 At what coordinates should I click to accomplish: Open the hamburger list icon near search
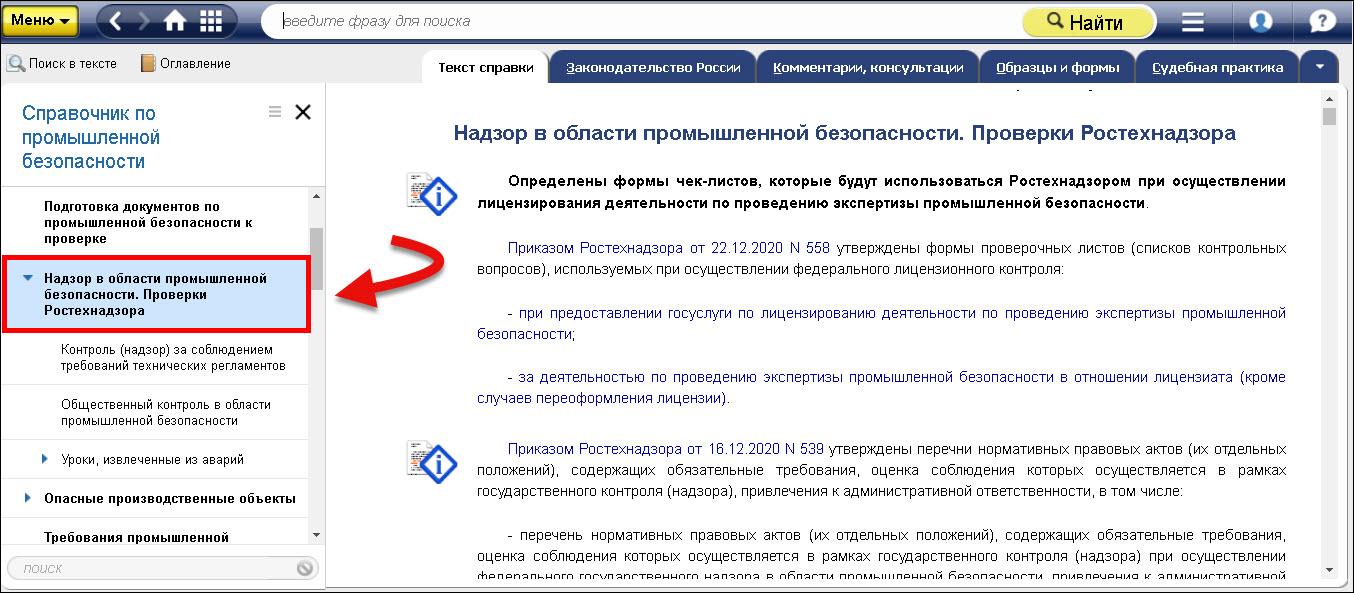pos(1193,21)
